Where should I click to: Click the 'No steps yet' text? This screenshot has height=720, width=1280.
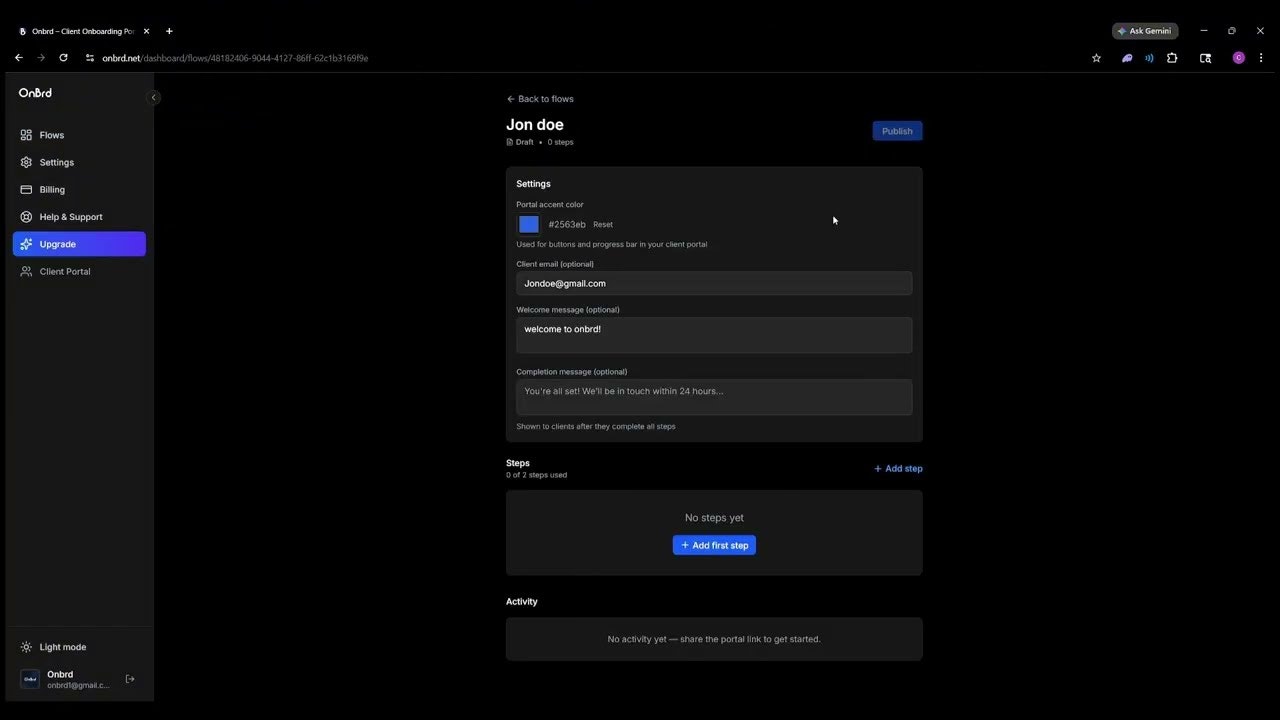[714, 518]
